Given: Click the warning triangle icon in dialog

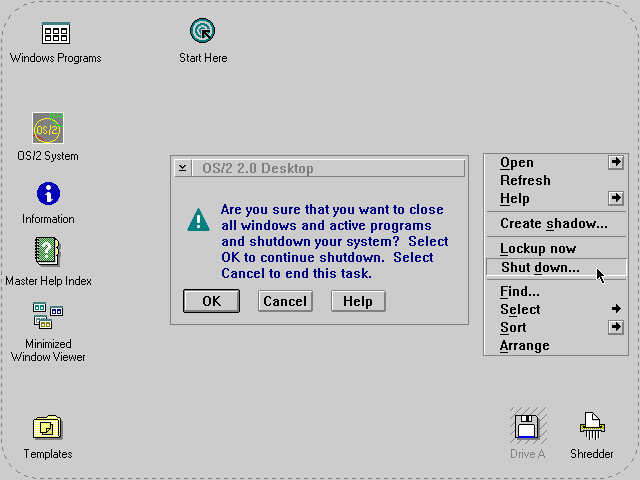Looking at the screenshot, I should (198, 220).
